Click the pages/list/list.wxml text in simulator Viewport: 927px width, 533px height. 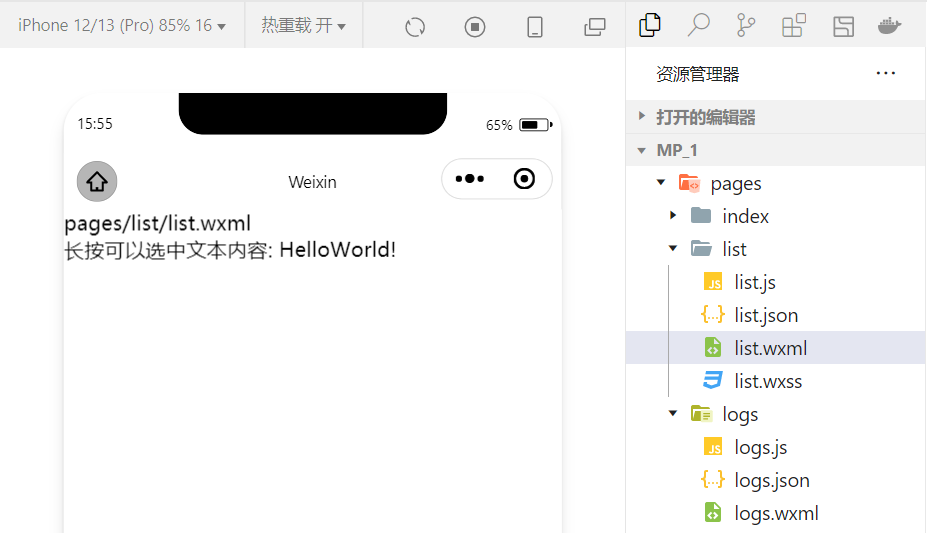point(158,223)
